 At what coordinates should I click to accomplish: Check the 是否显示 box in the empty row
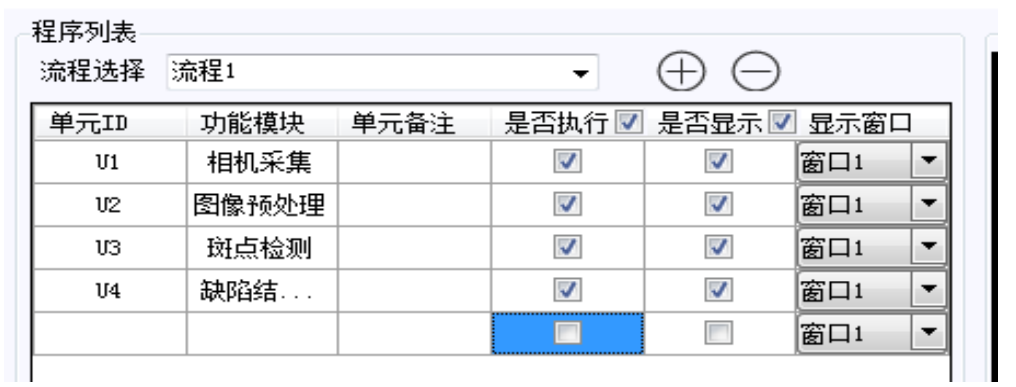coord(719,333)
